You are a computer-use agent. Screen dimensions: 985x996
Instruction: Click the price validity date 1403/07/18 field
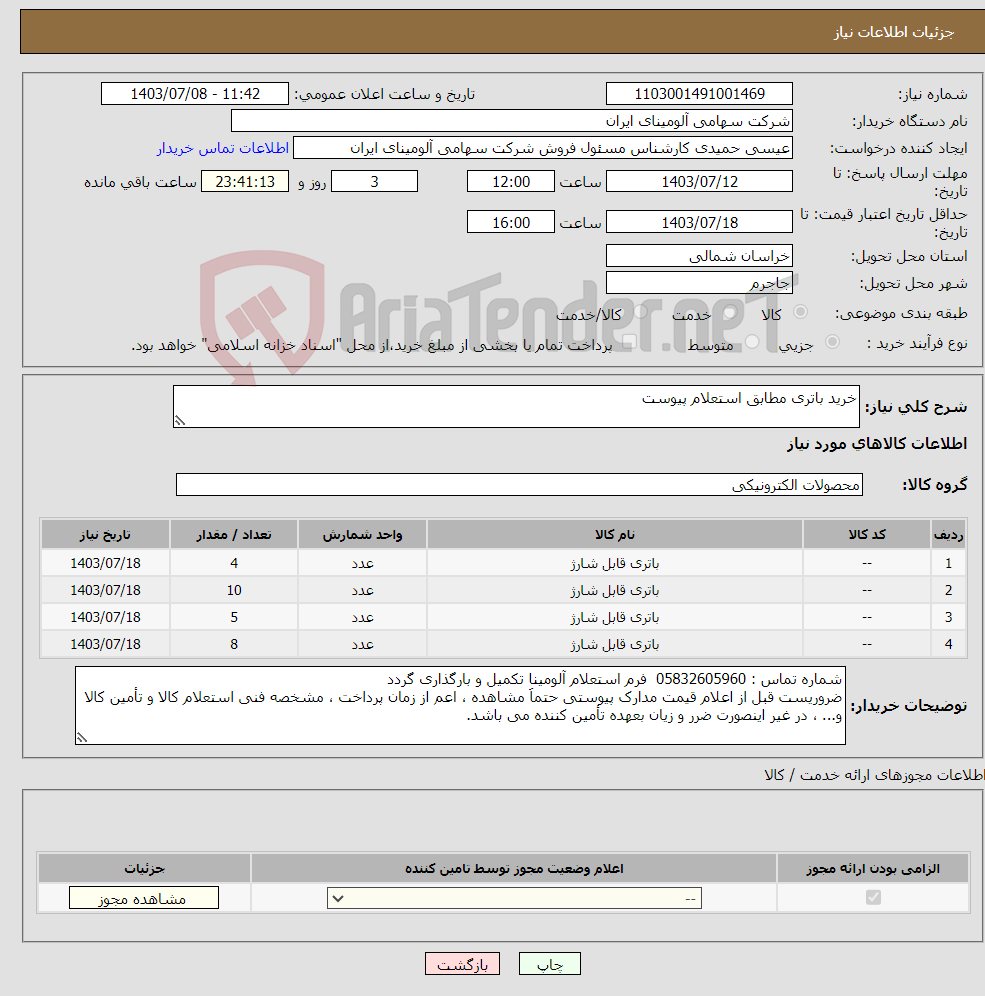(699, 222)
